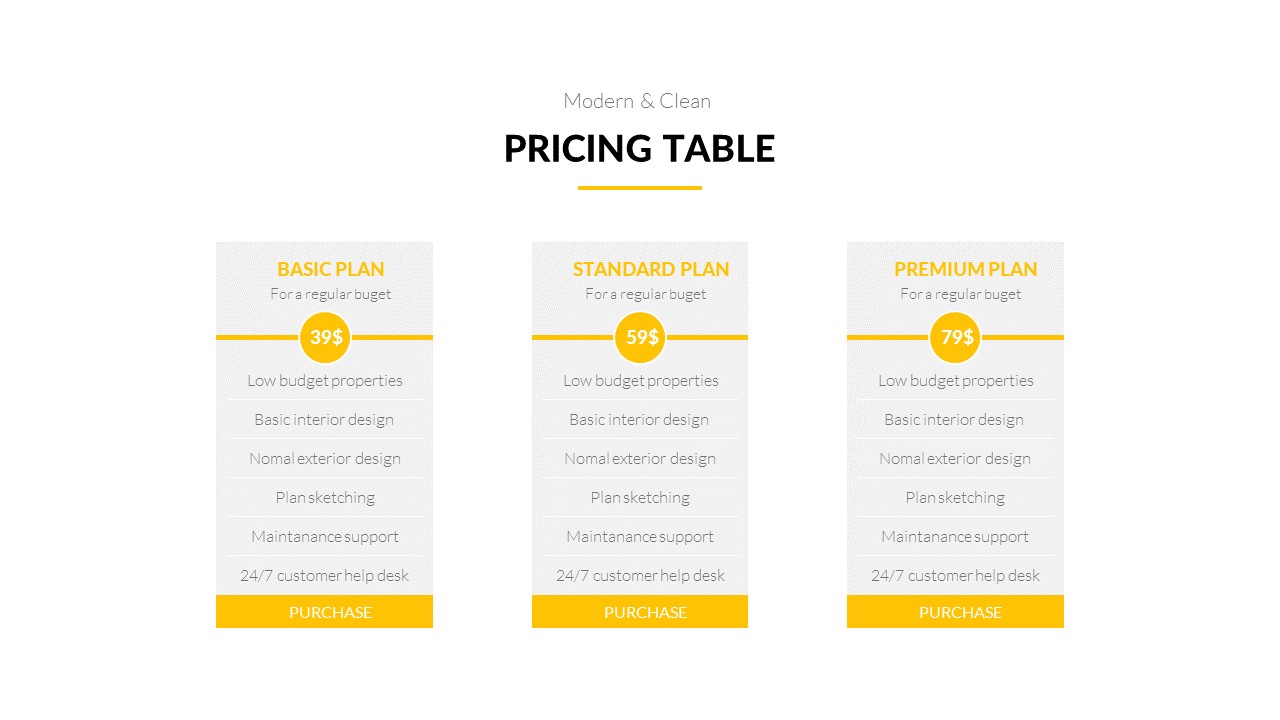Image resolution: width=1280 pixels, height=720 pixels.
Task: Select Maintanance support in Standard Plan
Action: pyautogui.click(x=640, y=537)
